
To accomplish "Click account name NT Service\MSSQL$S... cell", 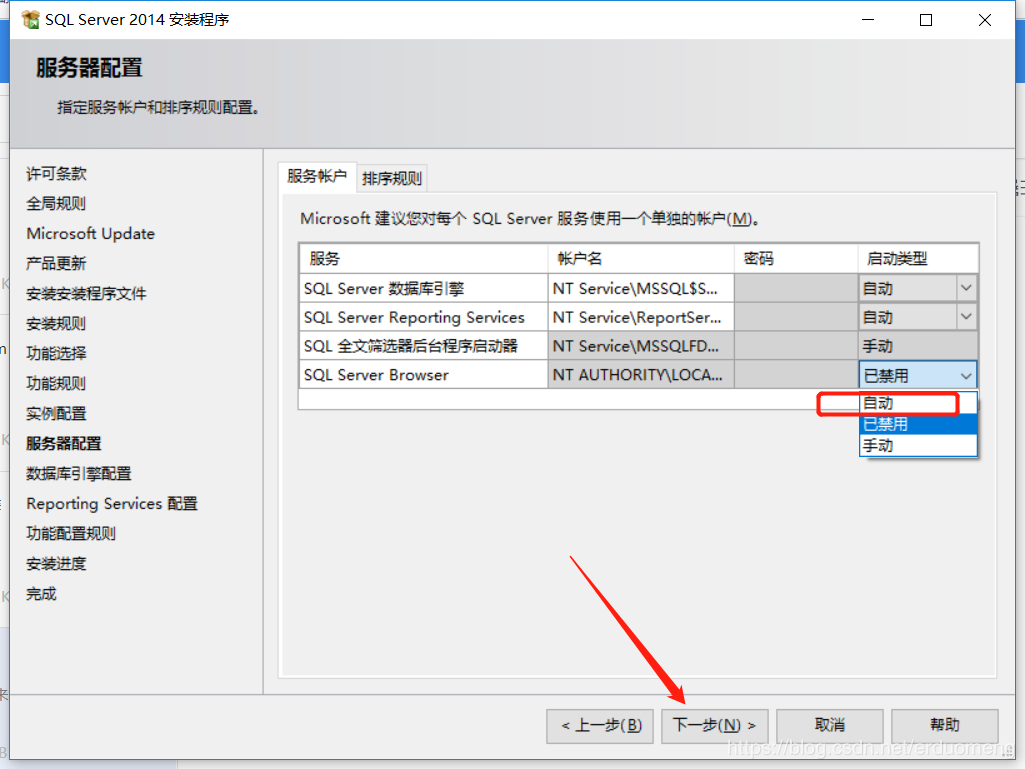I will pos(641,288).
